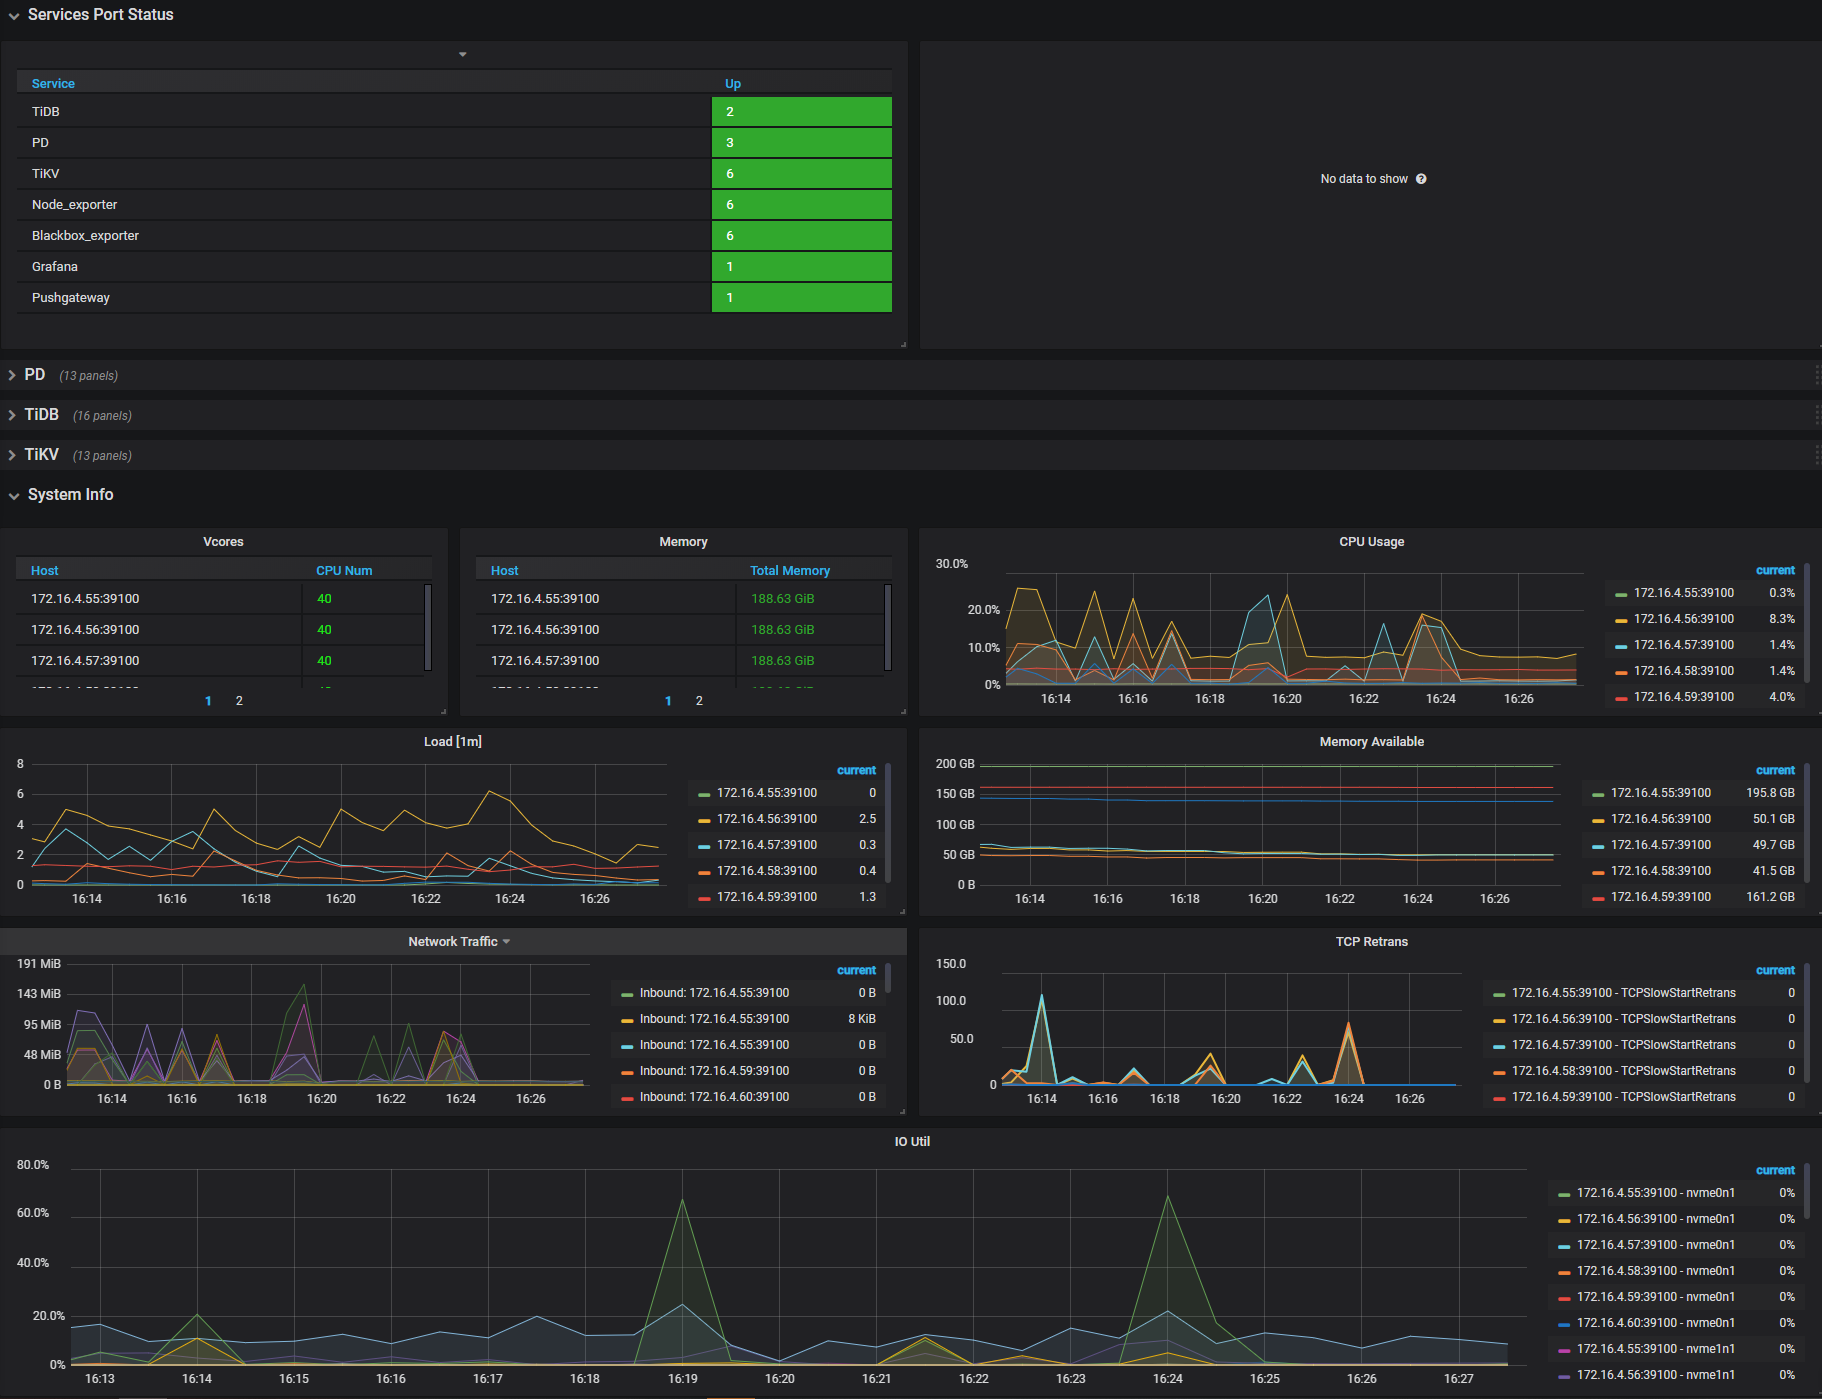Toggle the 172.16.4.56:39100 series in CPU Usage legend
The height and width of the screenshot is (1399, 1822).
point(1683,618)
